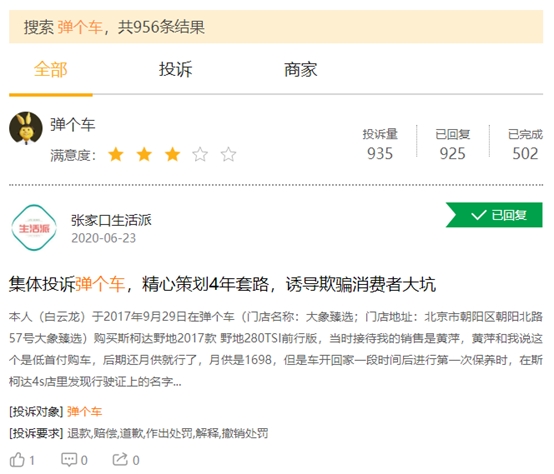The width and height of the screenshot is (554, 474).
Task: Click the 满意度 label
Action: tap(73, 155)
